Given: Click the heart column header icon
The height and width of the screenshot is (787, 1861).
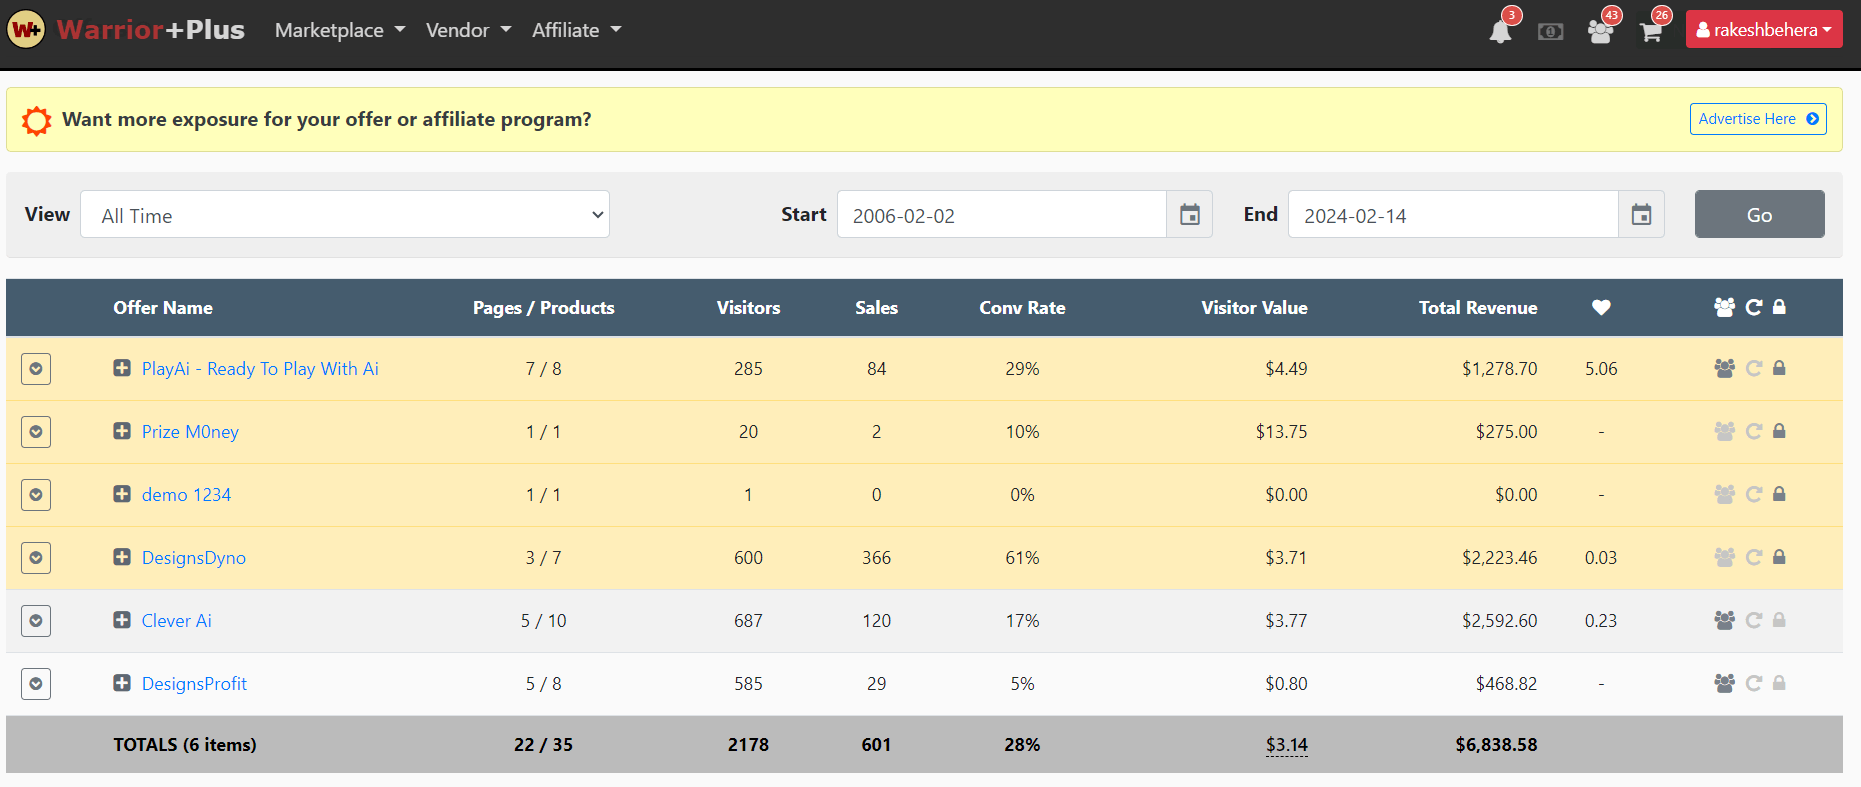Looking at the screenshot, I should tap(1601, 307).
